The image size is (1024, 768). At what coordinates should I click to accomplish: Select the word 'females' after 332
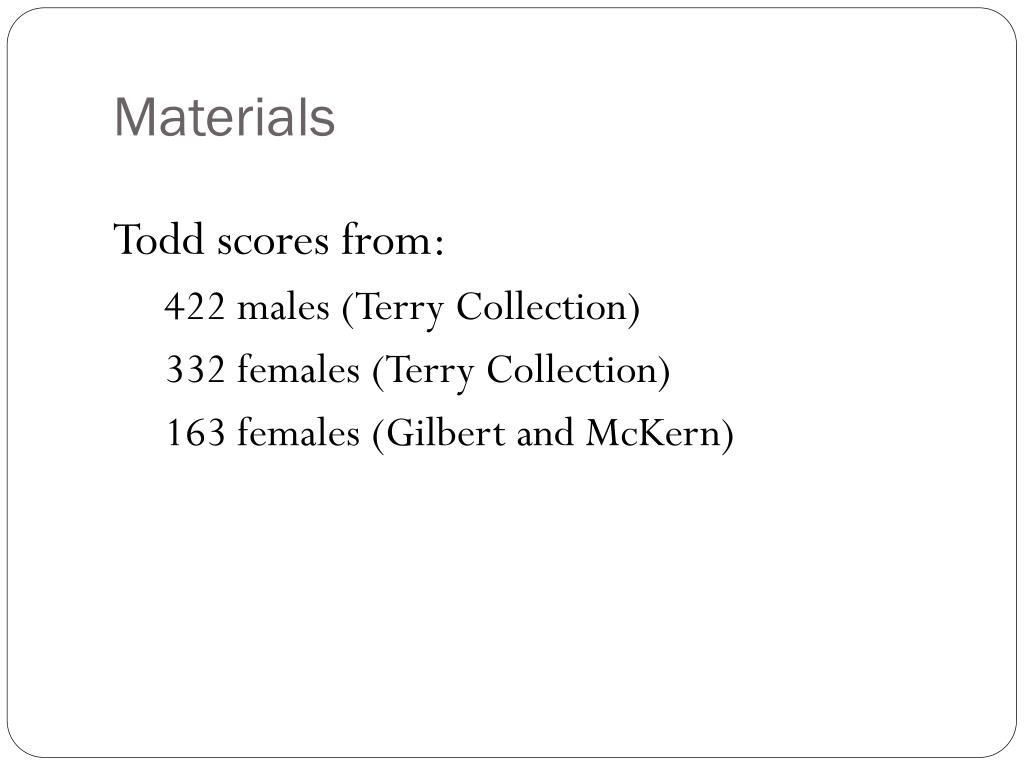298,368
